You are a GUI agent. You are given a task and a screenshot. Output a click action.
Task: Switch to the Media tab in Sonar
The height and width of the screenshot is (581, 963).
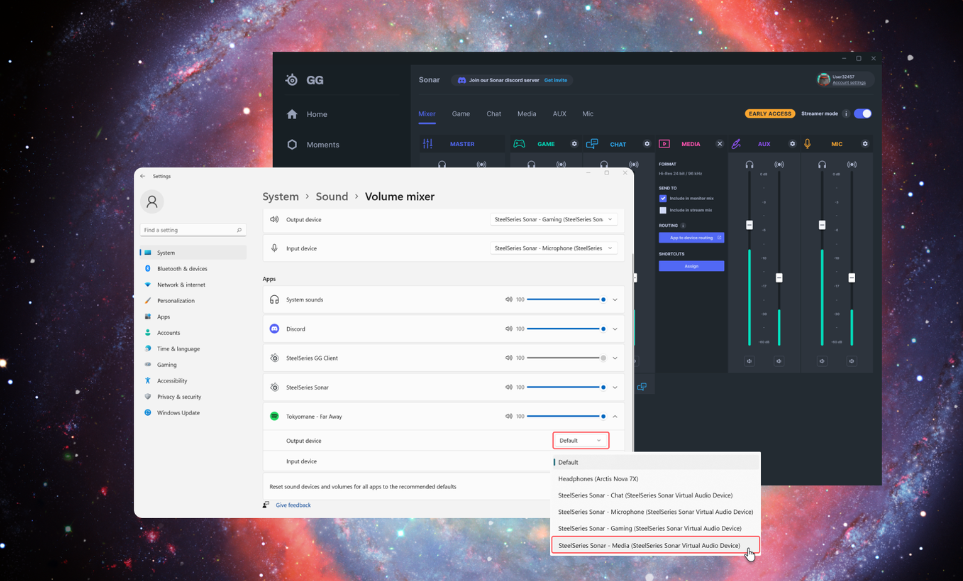click(526, 114)
